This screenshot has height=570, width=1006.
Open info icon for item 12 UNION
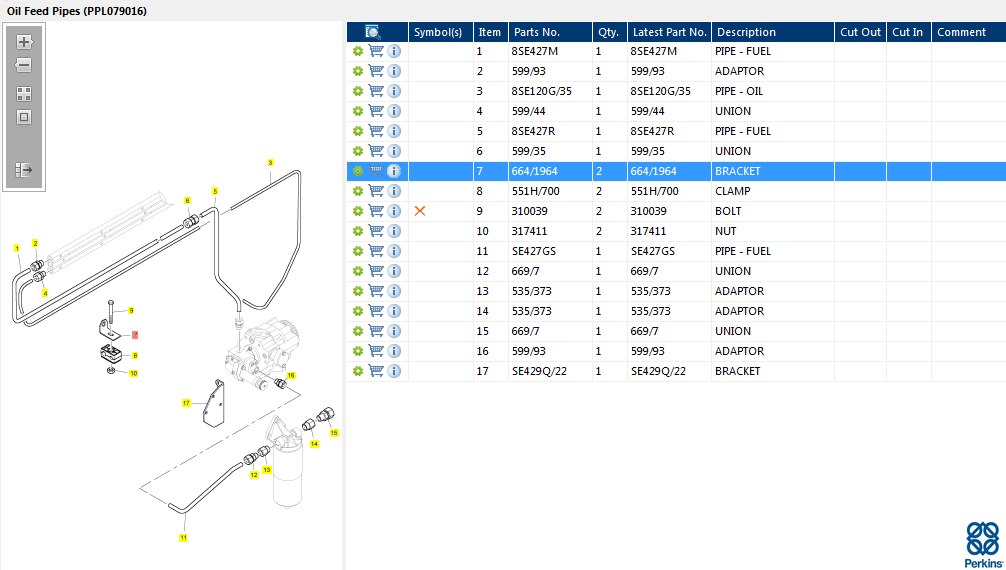394,271
